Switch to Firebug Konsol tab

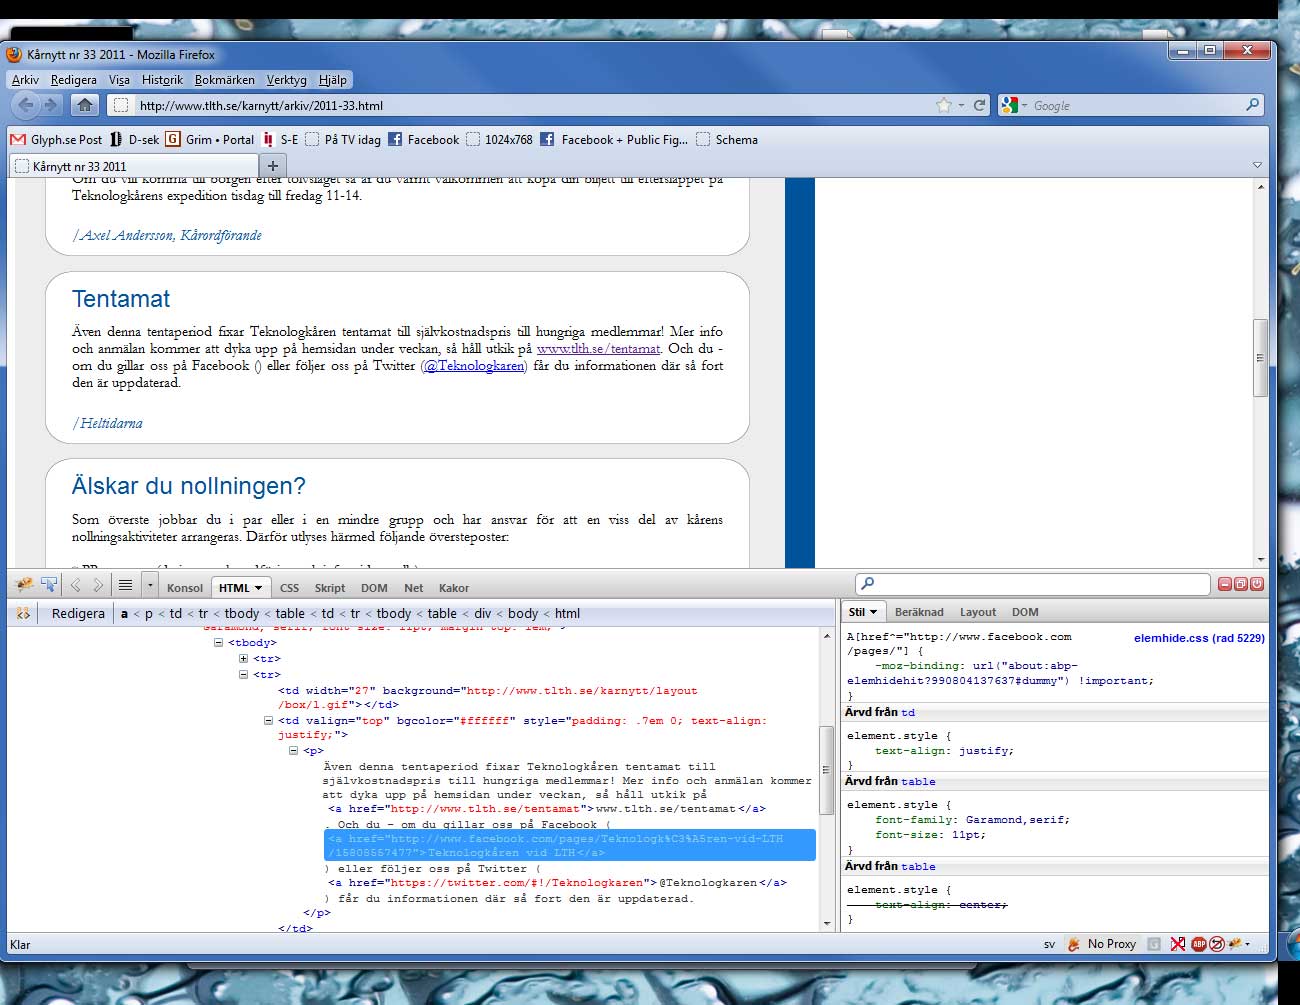tap(185, 588)
